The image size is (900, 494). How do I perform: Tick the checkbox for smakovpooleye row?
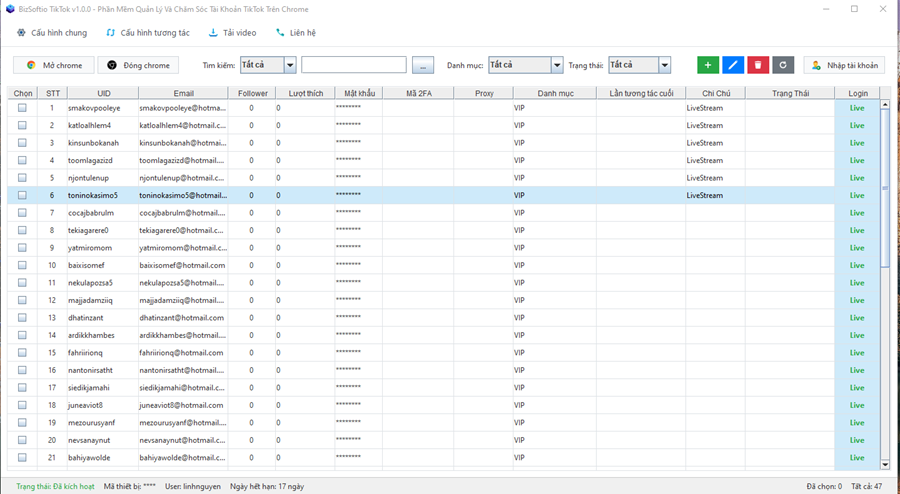pos(22,108)
